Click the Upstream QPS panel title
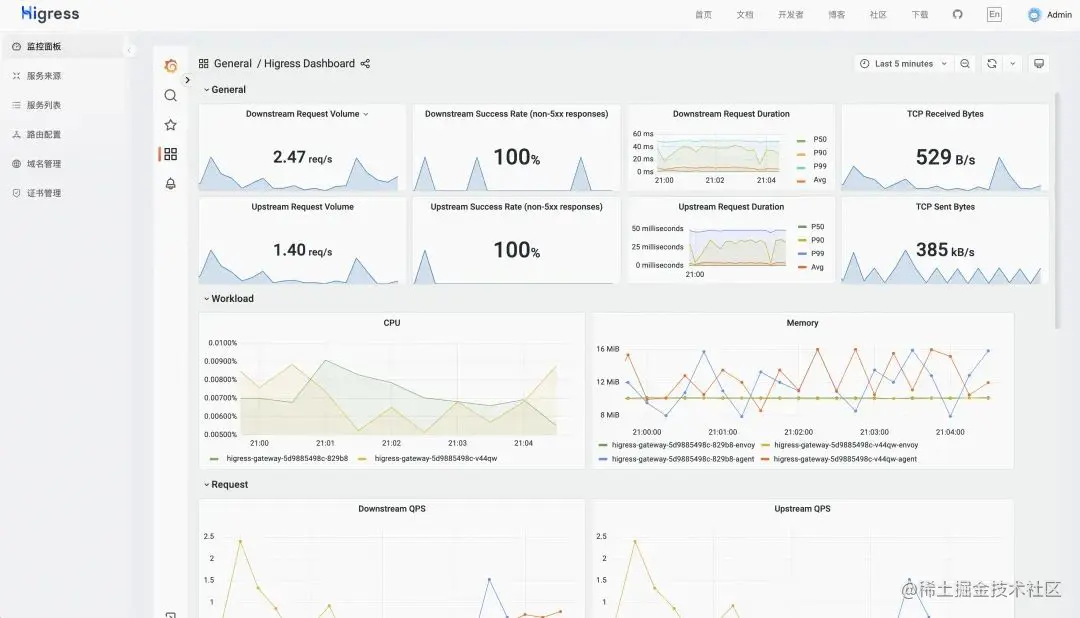The height and width of the screenshot is (618, 1080). click(x=802, y=508)
